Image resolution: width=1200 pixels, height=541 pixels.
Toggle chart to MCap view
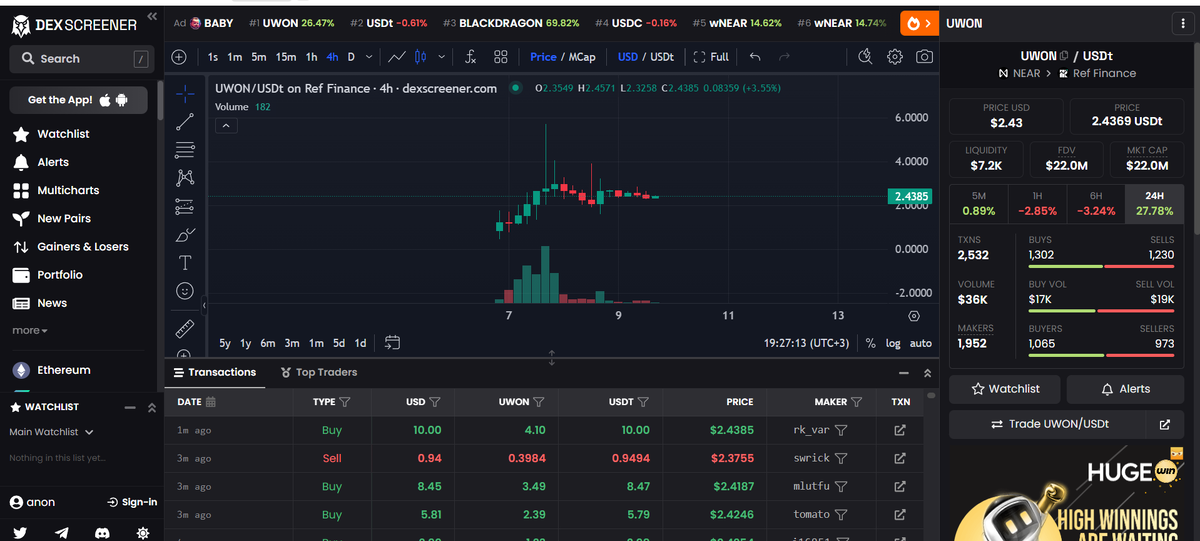(581, 57)
